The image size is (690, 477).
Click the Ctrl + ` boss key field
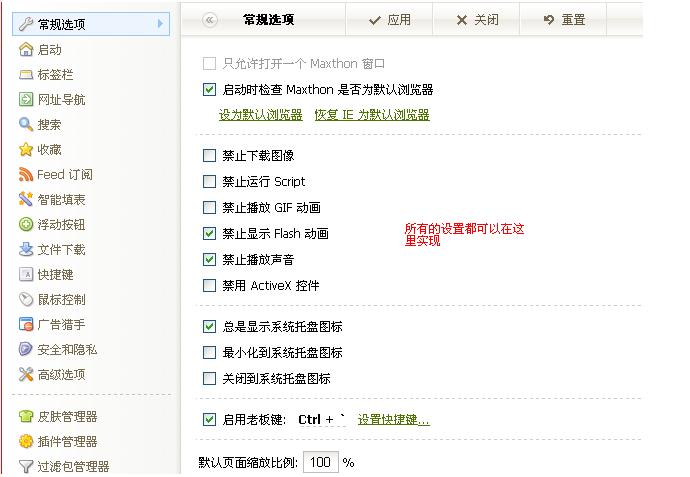[x=321, y=419]
